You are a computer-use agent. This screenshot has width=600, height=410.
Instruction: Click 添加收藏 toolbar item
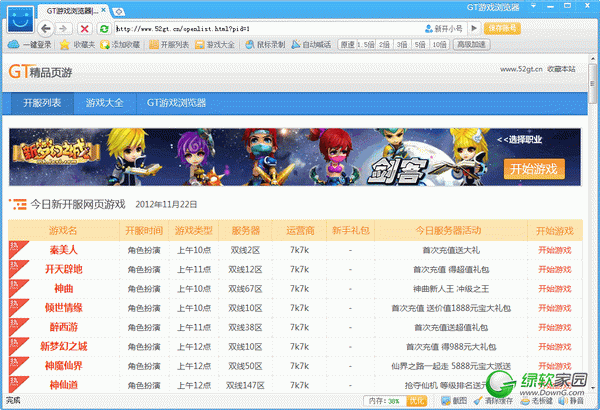pos(120,45)
